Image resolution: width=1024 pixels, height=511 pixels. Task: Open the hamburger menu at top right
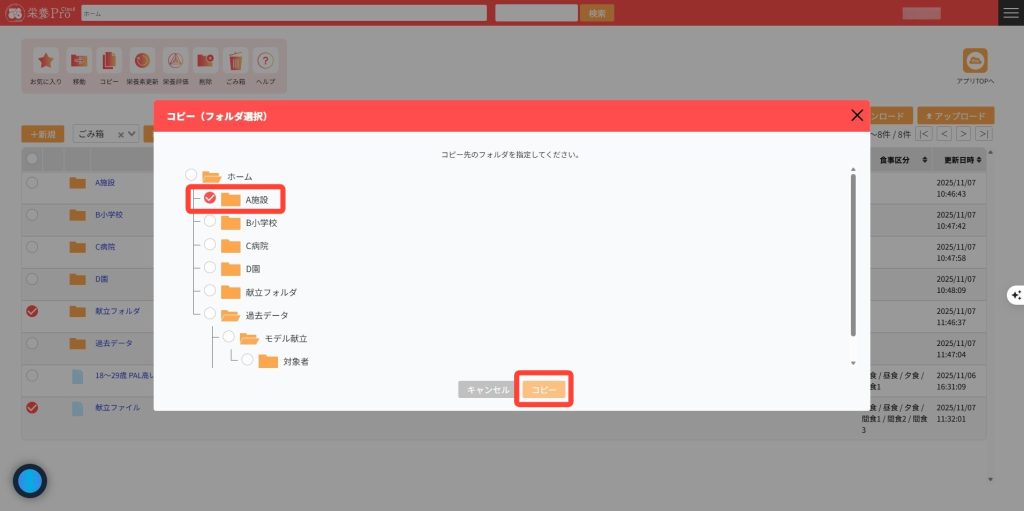click(x=1010, y=13)
